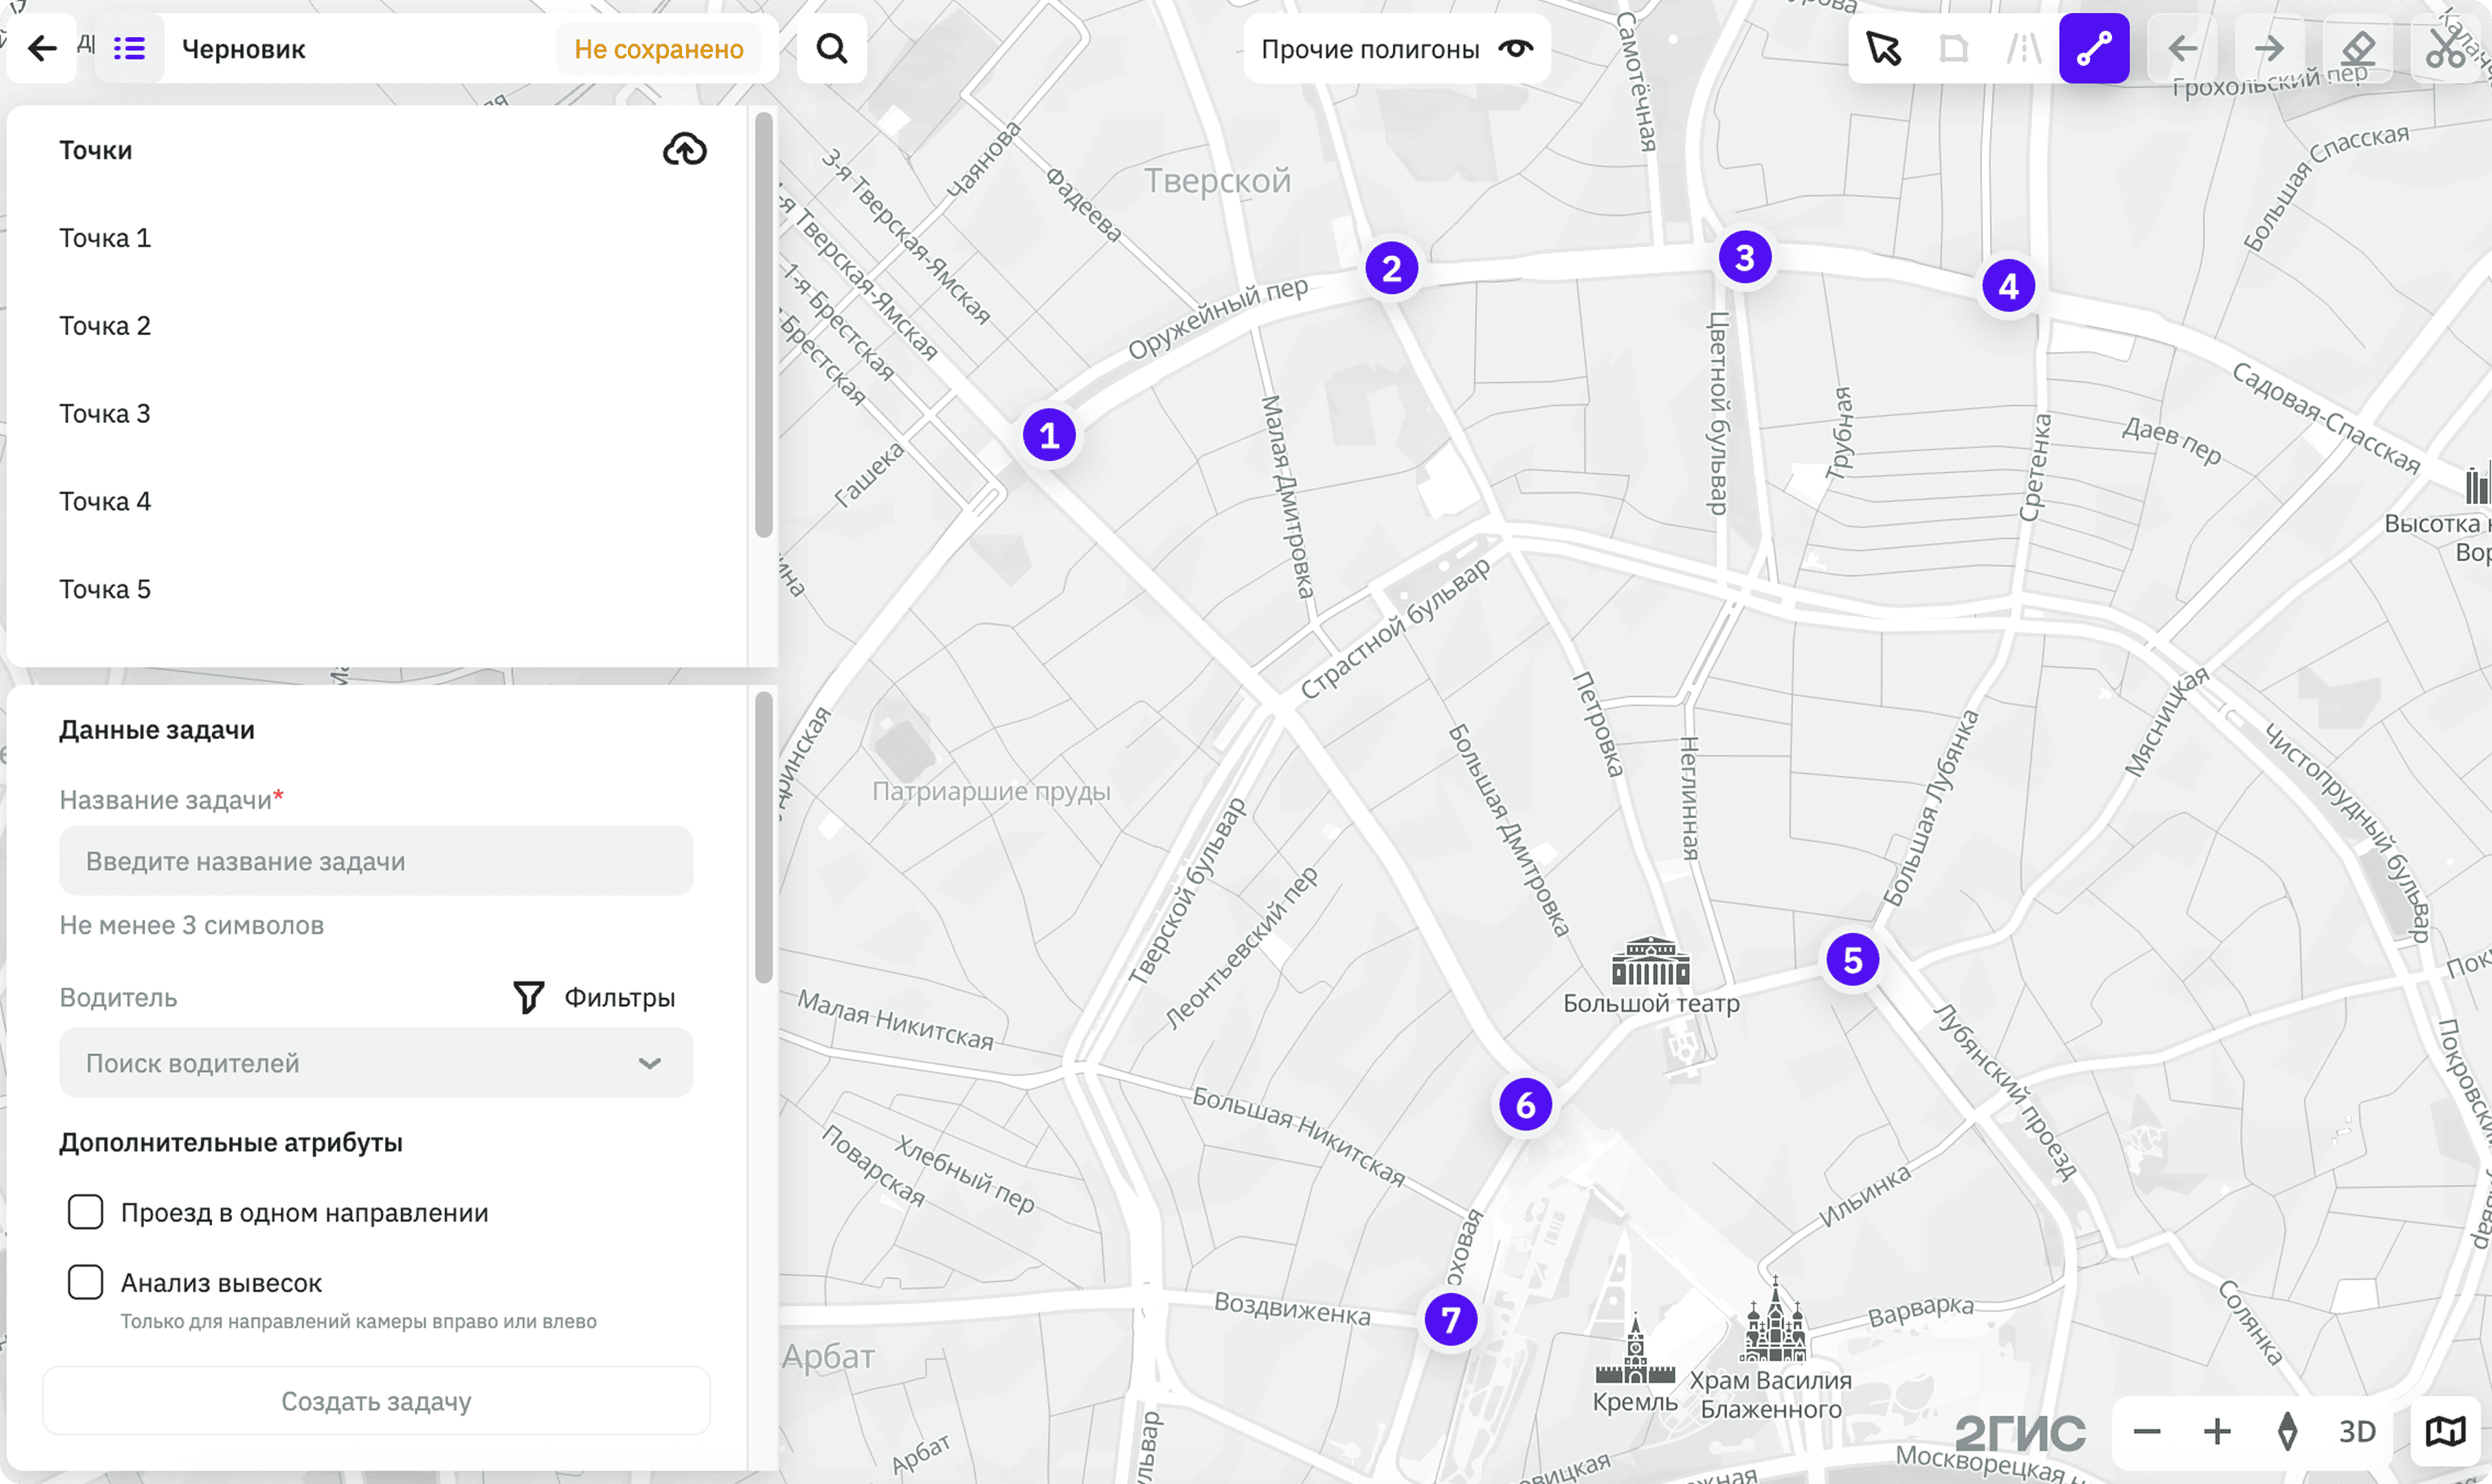
Task: Click the Фильтры funnel icon
Action: pos(528,997)
